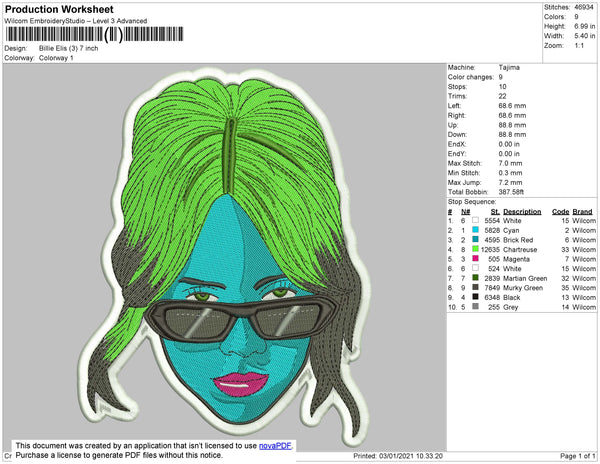Click the 'N#' column header
This screenshot has height=464, width=600.
465,212
